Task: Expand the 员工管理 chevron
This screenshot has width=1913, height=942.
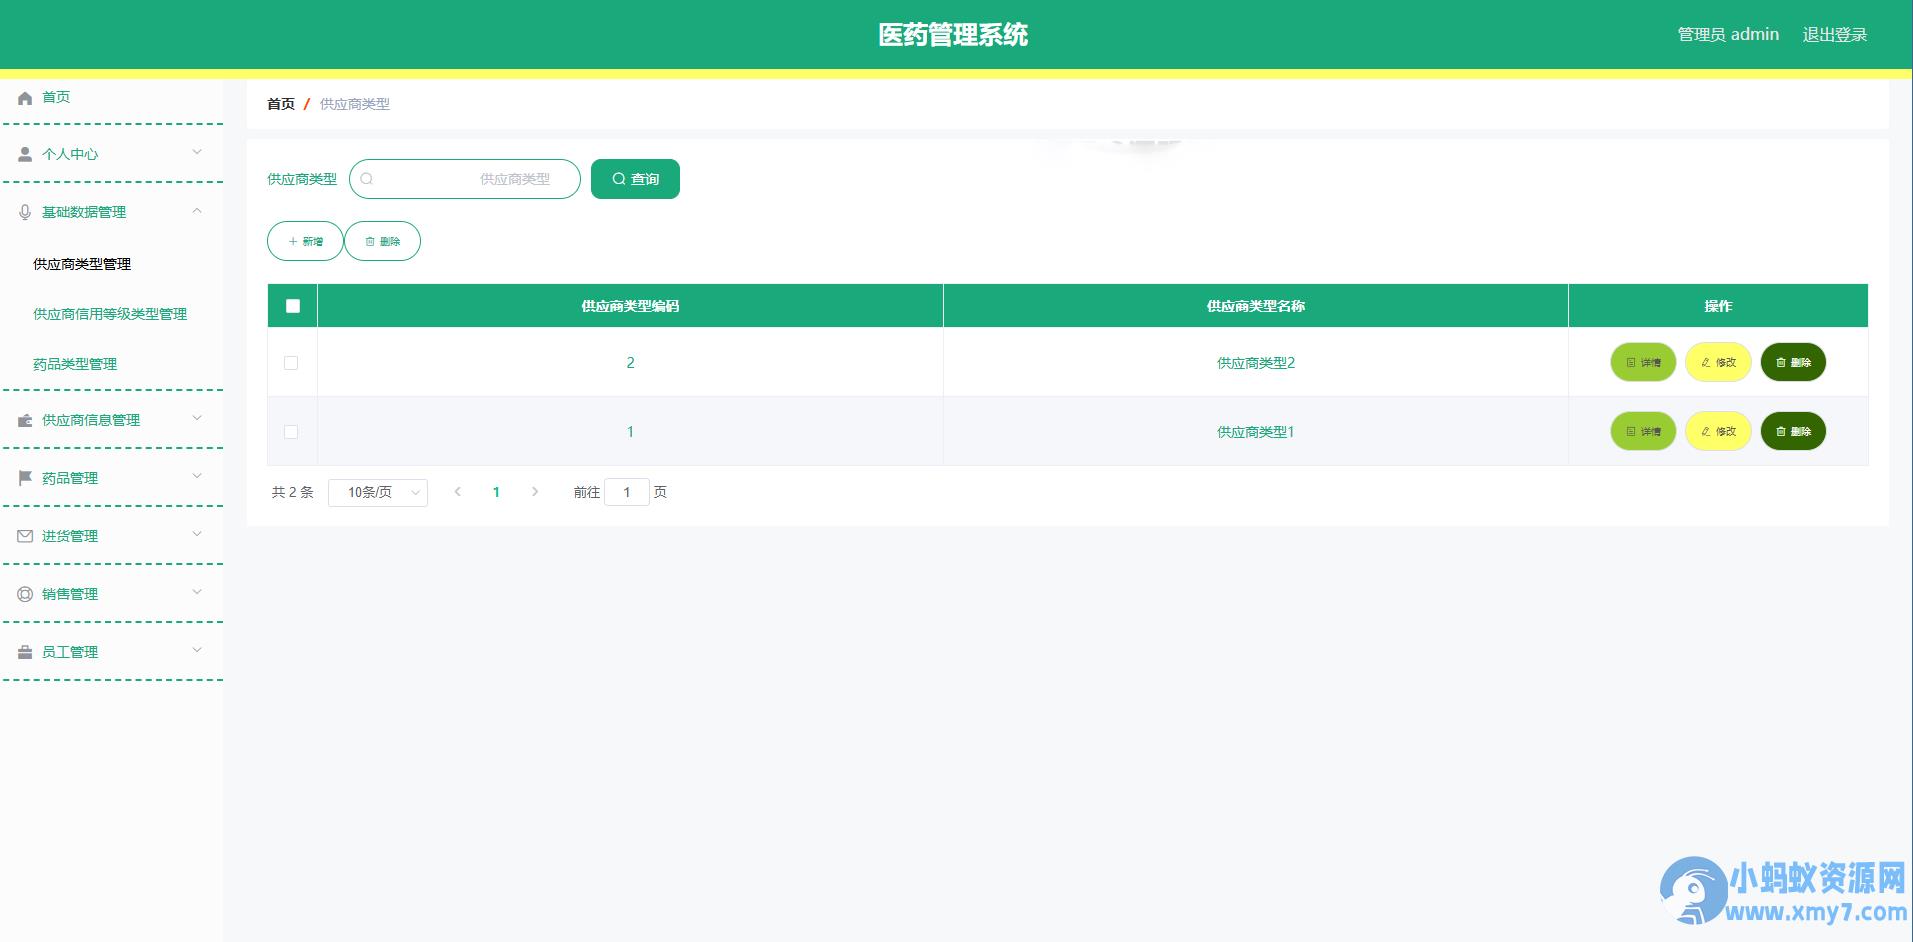Action: pos(197,650)
